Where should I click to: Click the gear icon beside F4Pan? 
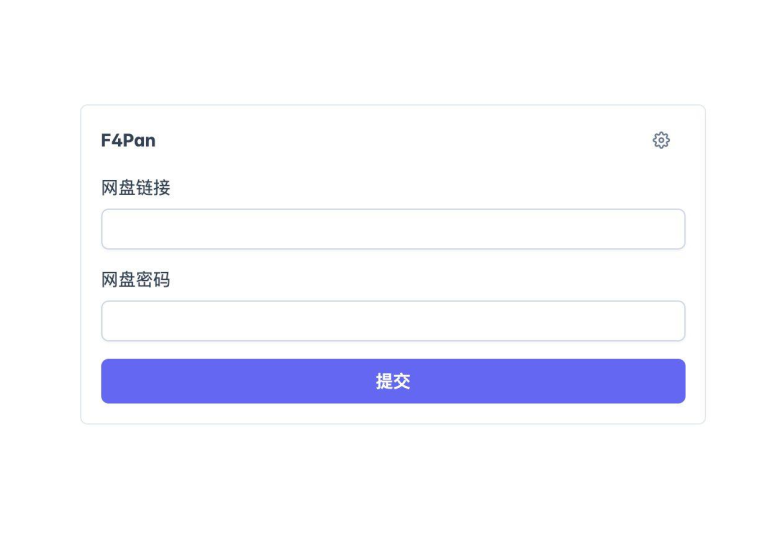pyautogui.click(x=661, y=140)
